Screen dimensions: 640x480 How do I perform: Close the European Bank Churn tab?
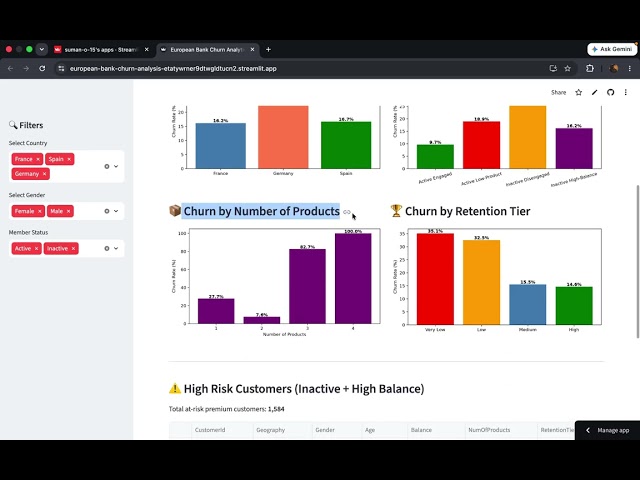pos(252,49)
